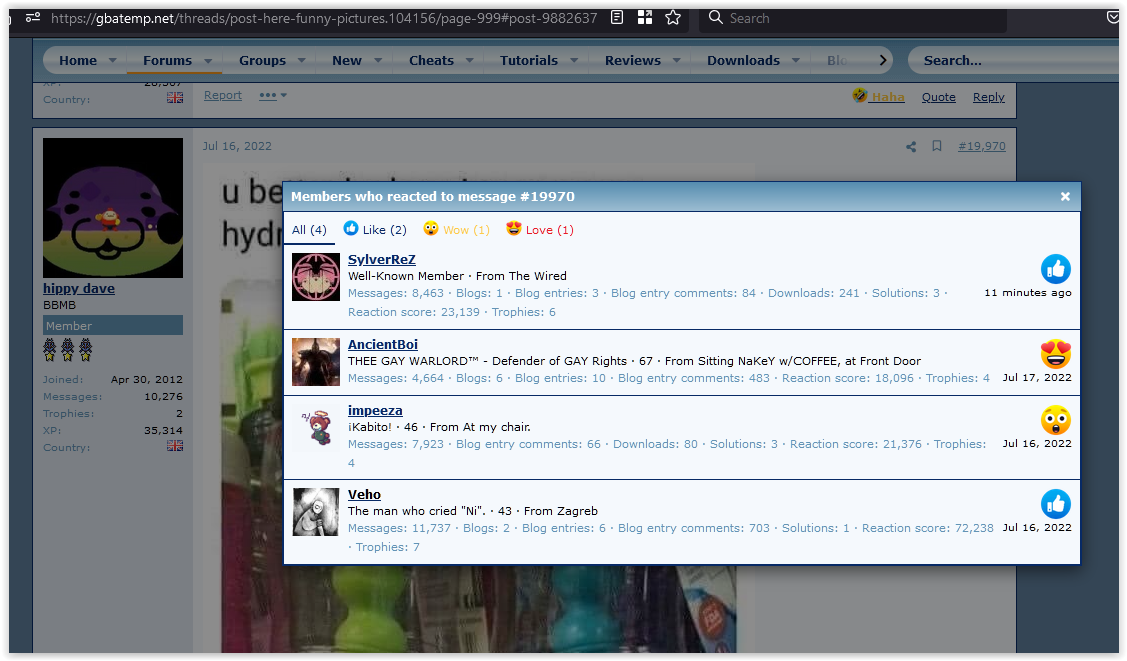
Task: Open the Reviews nav item
Action: point(632,60)
